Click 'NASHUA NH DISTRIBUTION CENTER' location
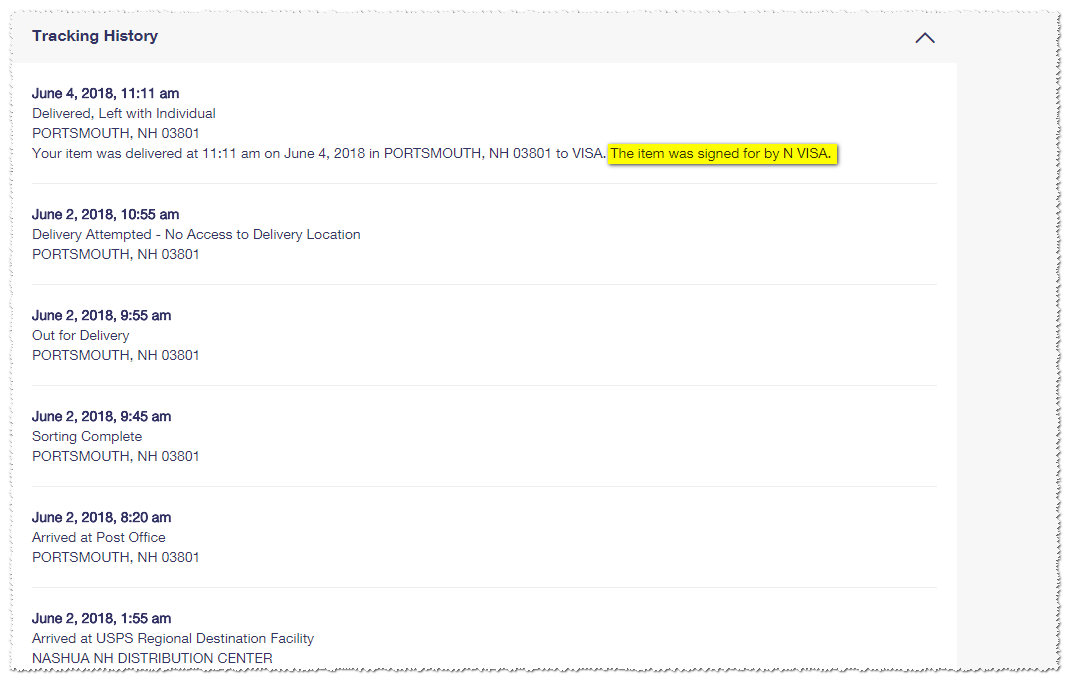 point(152,658)
